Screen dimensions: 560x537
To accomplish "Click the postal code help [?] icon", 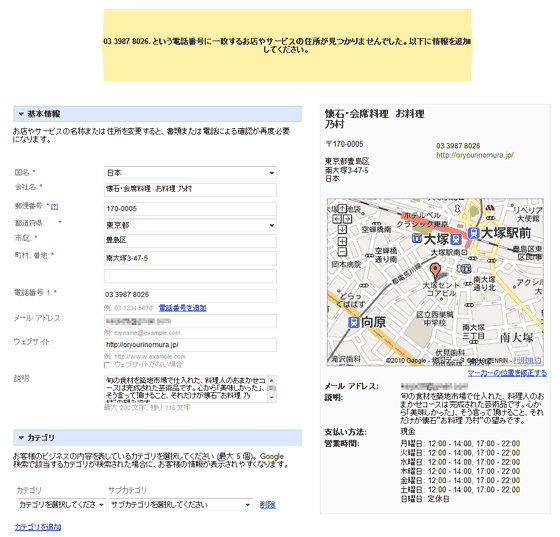I will [54, 207].
